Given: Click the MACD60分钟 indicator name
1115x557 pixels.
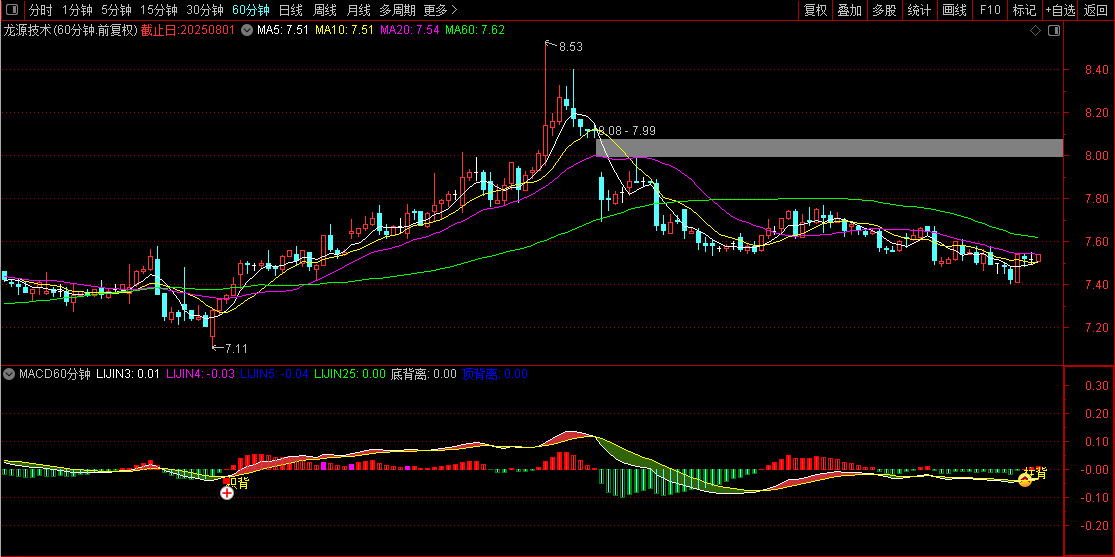Looking at the screenshot, I should coord(55,373).
